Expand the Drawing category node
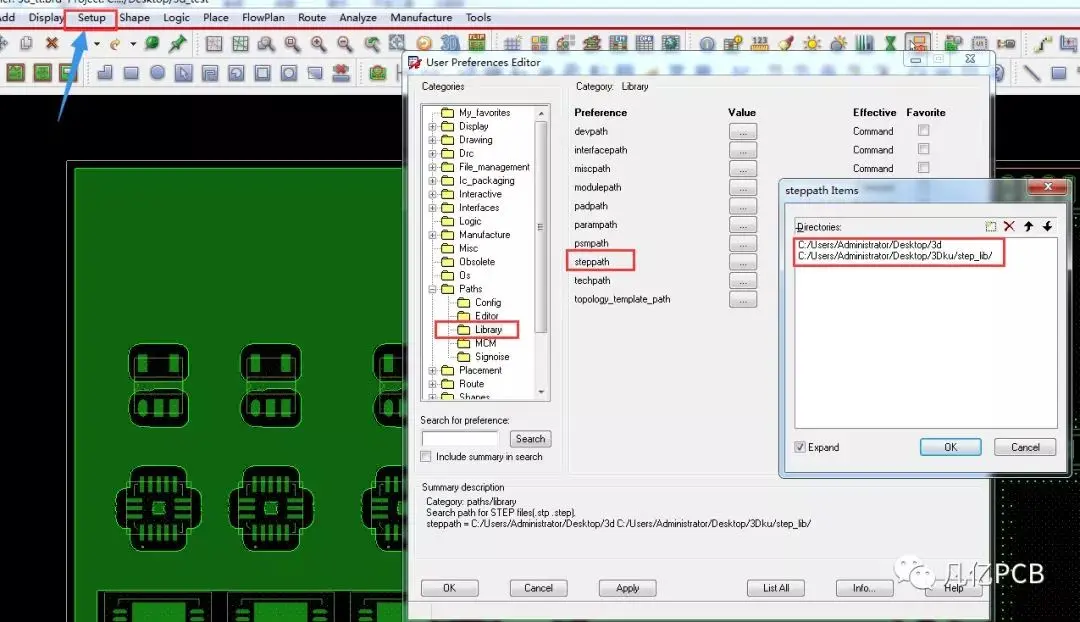This screenshot has width=1080, height=622. click(433, 140)
